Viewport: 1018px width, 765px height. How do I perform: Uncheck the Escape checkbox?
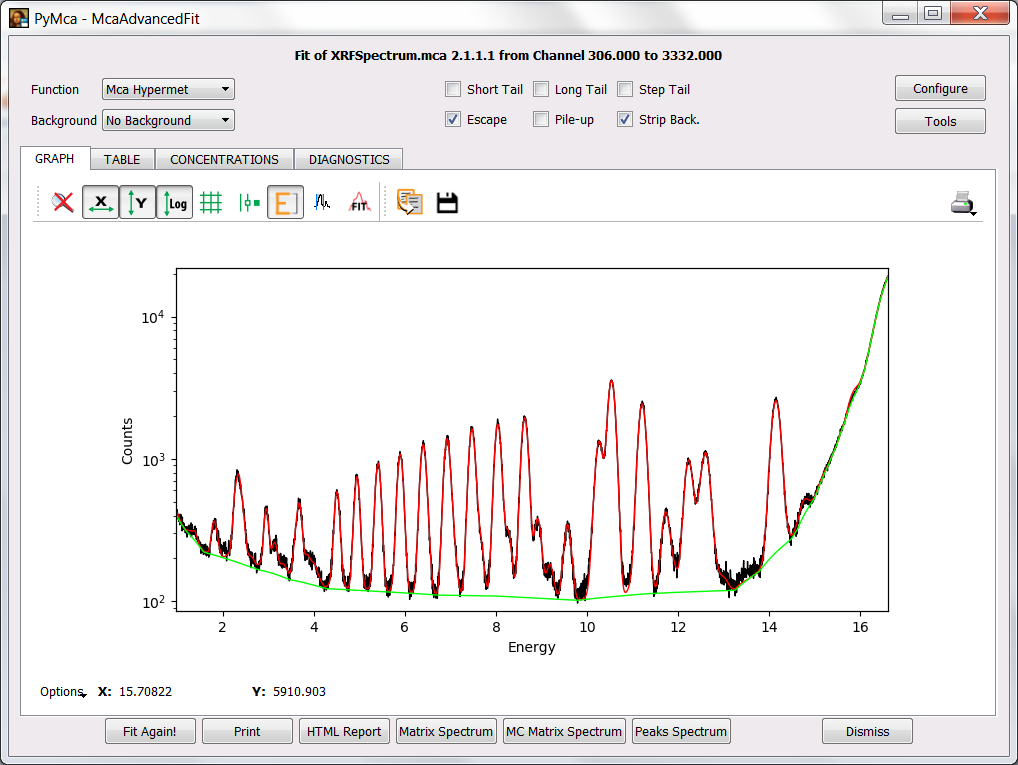(453, 120)
